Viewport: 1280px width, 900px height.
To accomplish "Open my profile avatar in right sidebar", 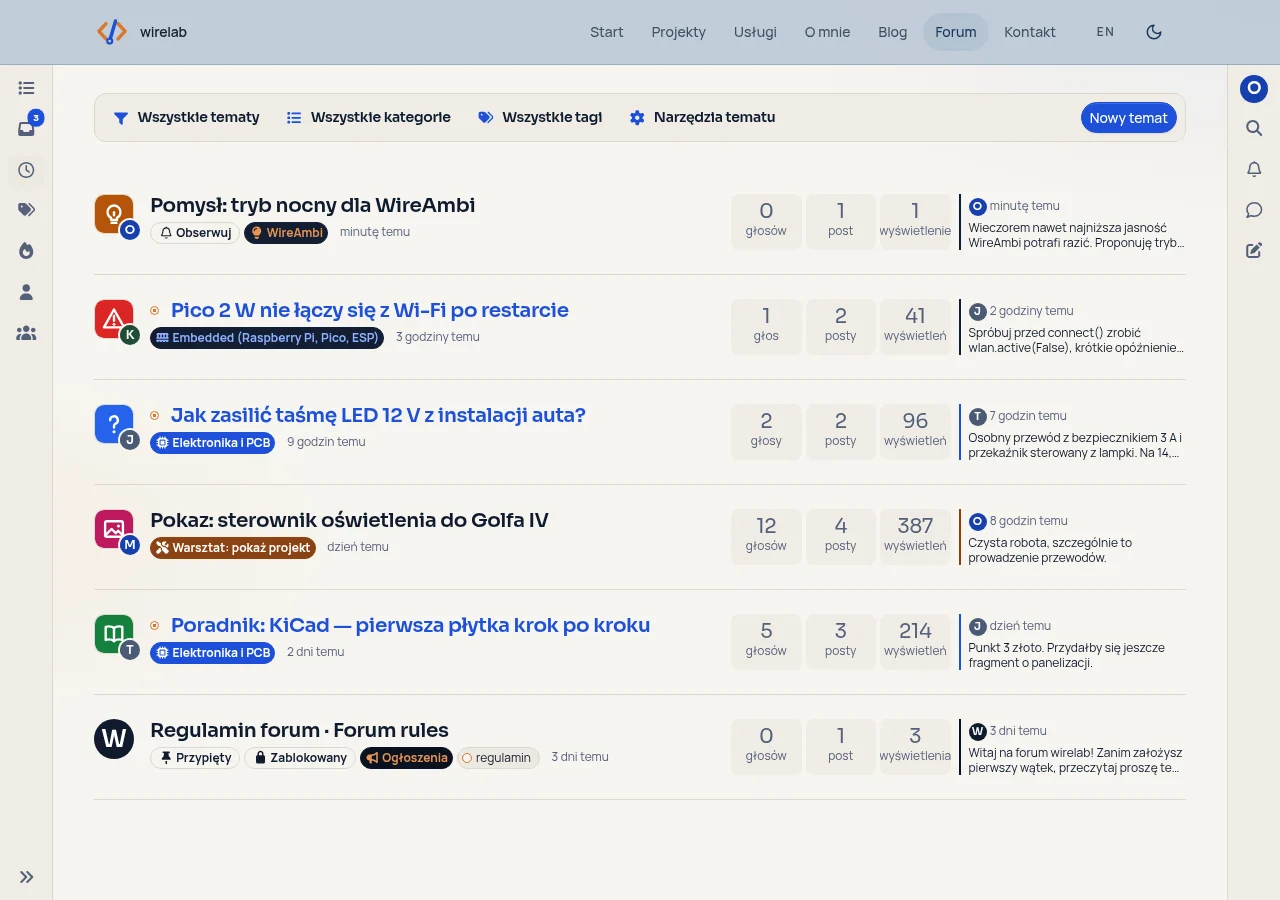I will click(x=1254, y=88).
